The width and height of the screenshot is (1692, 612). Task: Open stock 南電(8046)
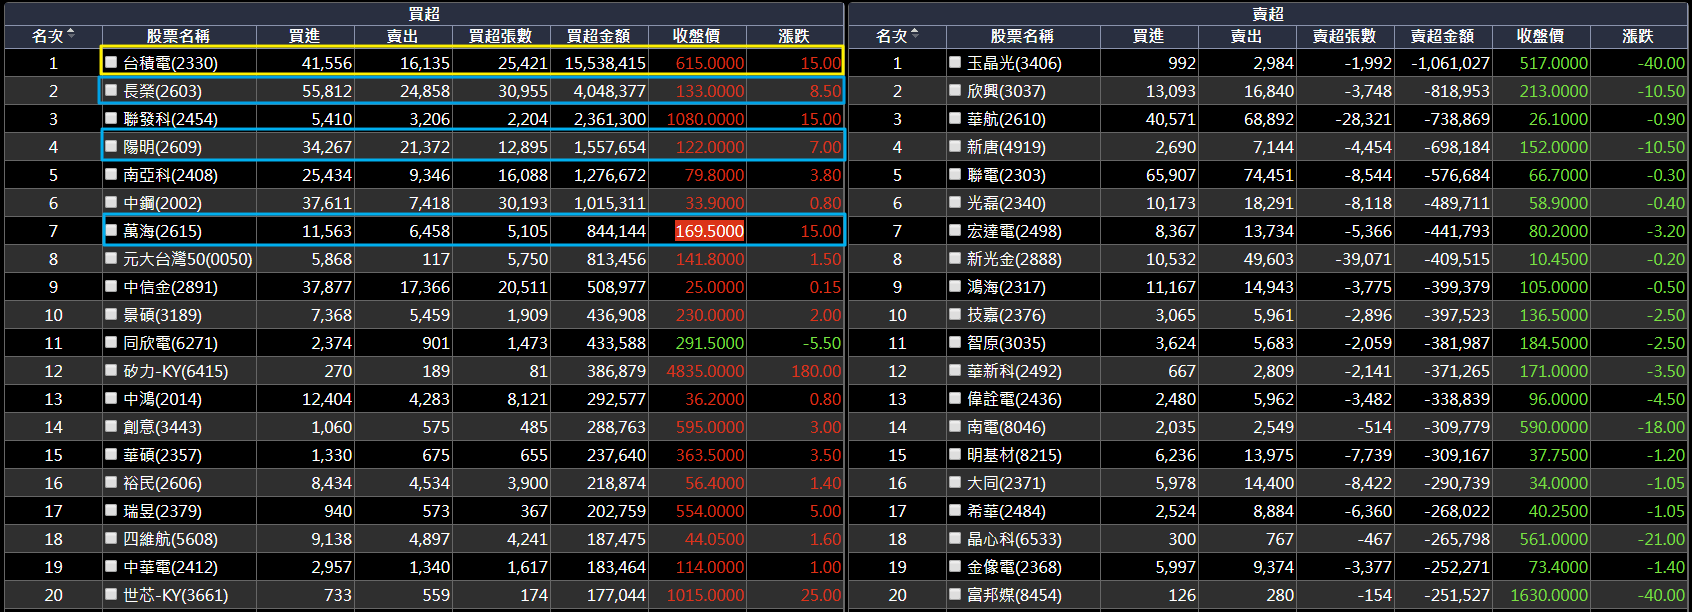[x=1006, y=426]
